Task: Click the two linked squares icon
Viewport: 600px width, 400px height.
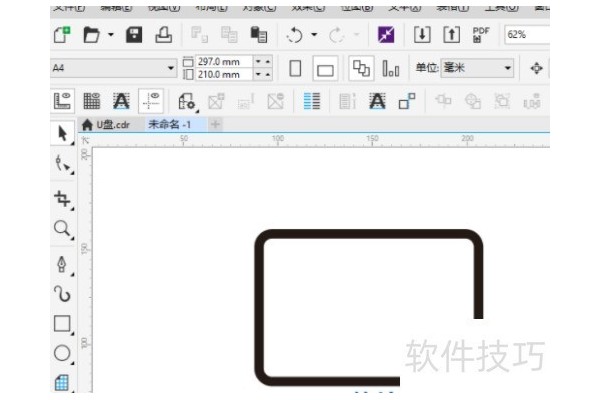Action: [x=407, y=101]
